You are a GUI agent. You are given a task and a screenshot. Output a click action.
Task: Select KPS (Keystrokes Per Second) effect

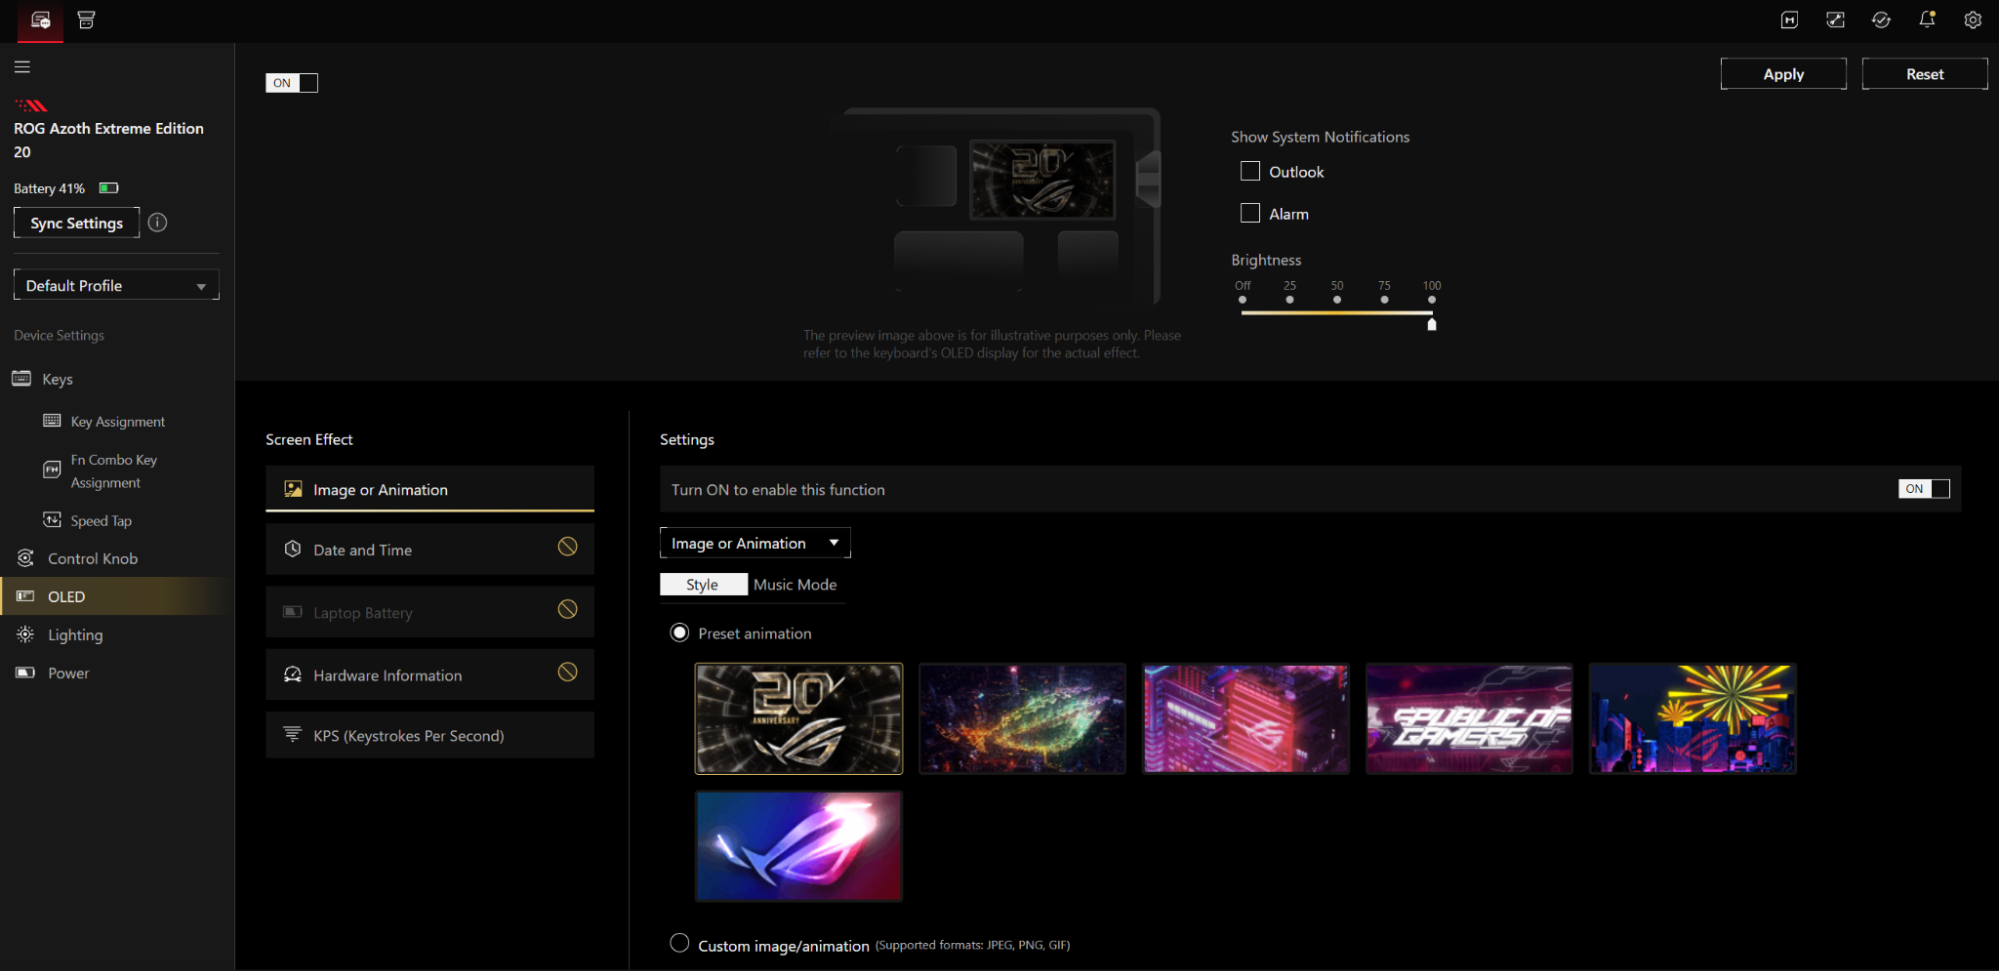(430, 735)
